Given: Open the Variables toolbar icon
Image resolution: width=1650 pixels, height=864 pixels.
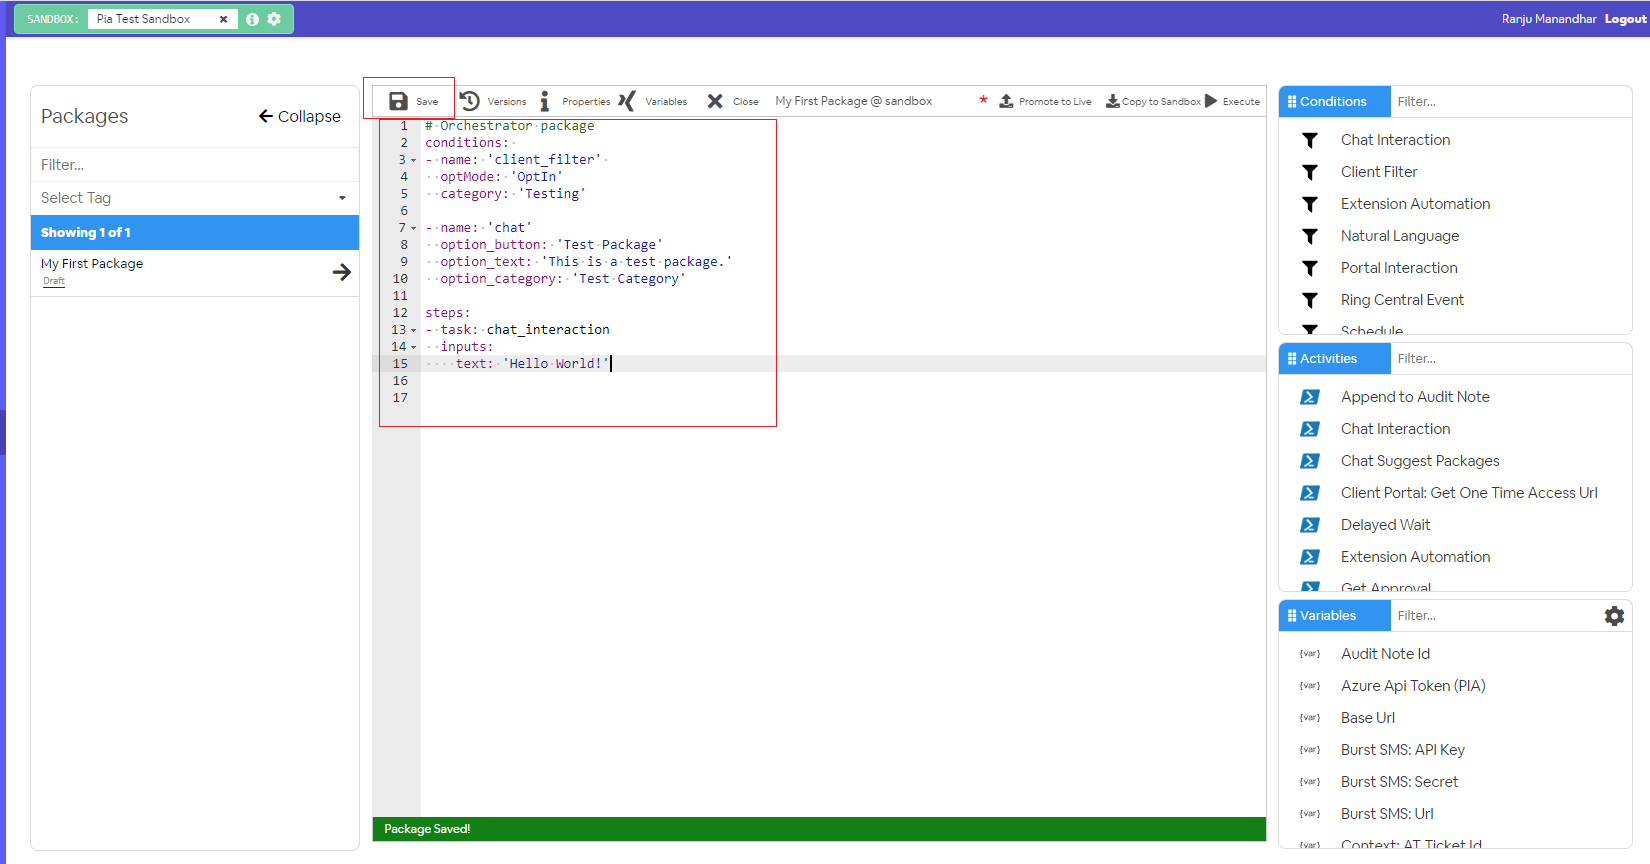Looking at the screenshot, I should (x=627, y=101).
